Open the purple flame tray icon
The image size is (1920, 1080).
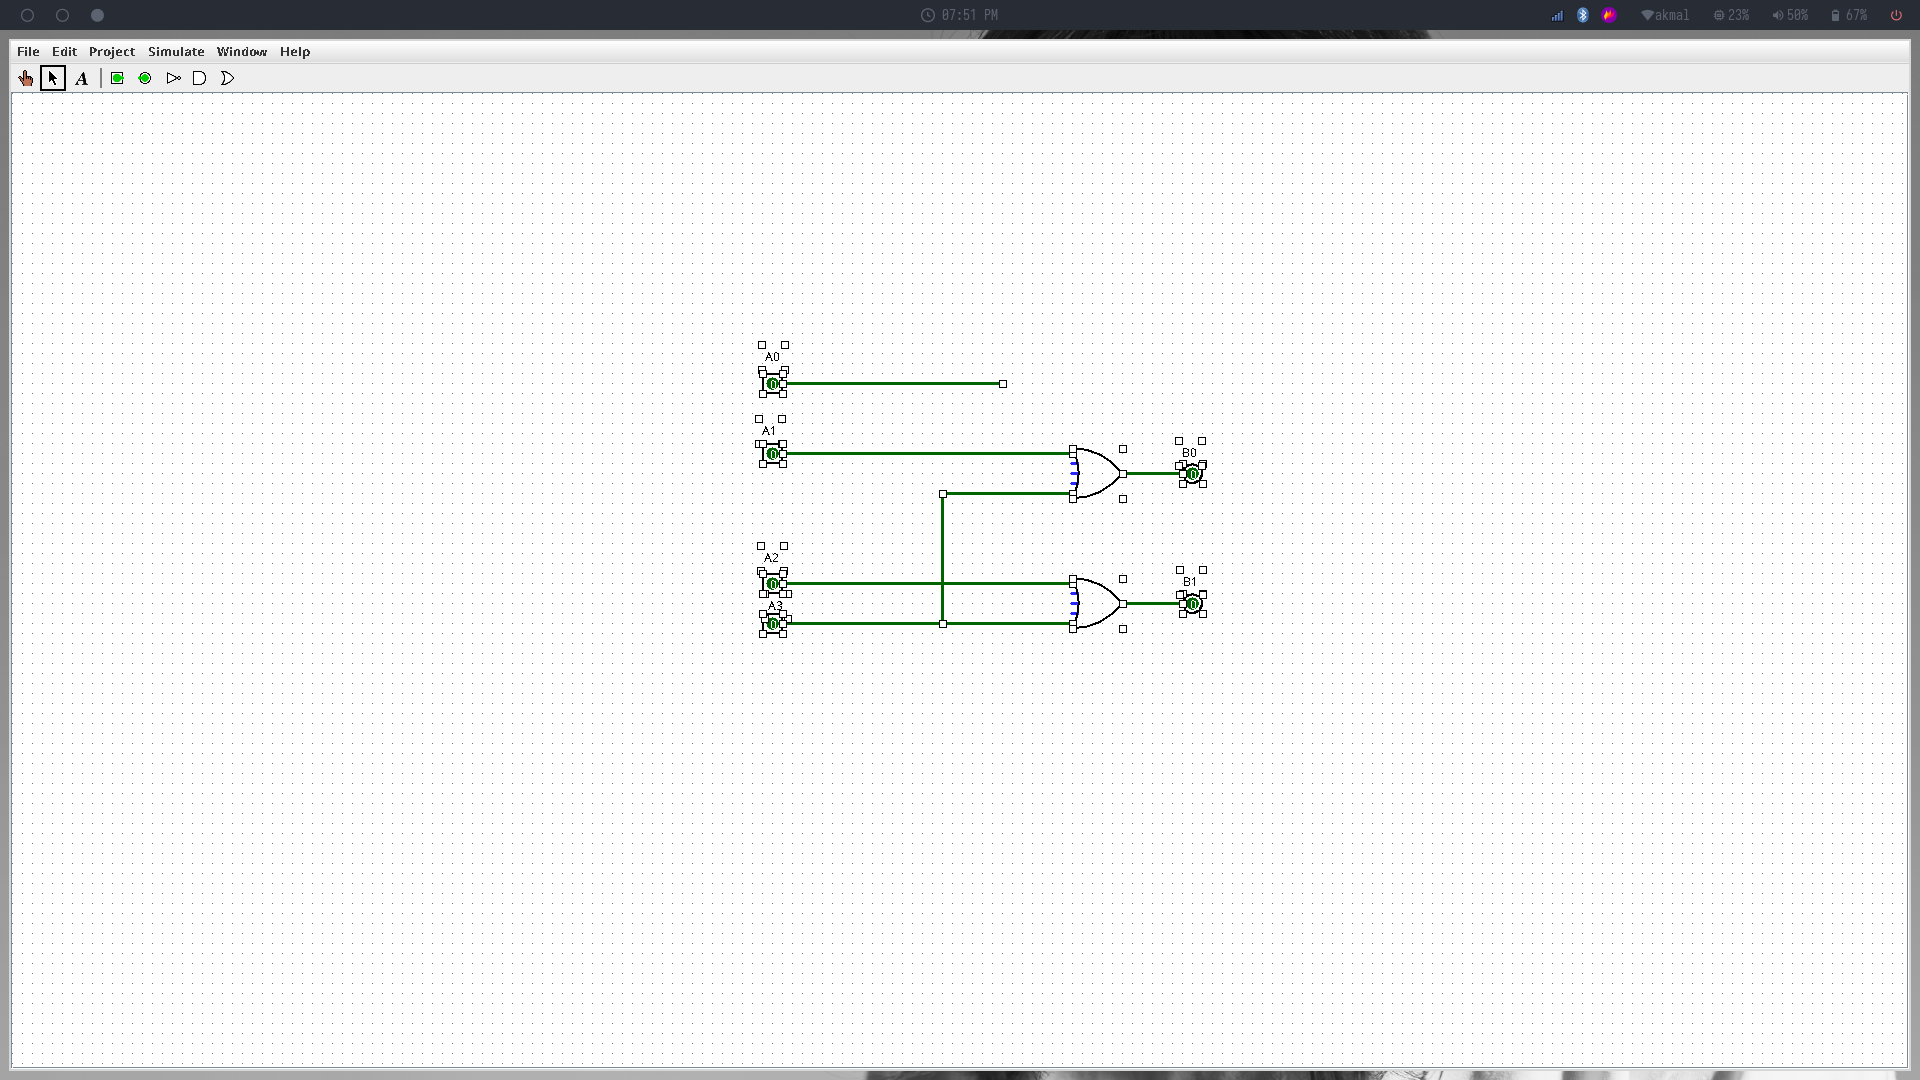(x=1609, y=15)
